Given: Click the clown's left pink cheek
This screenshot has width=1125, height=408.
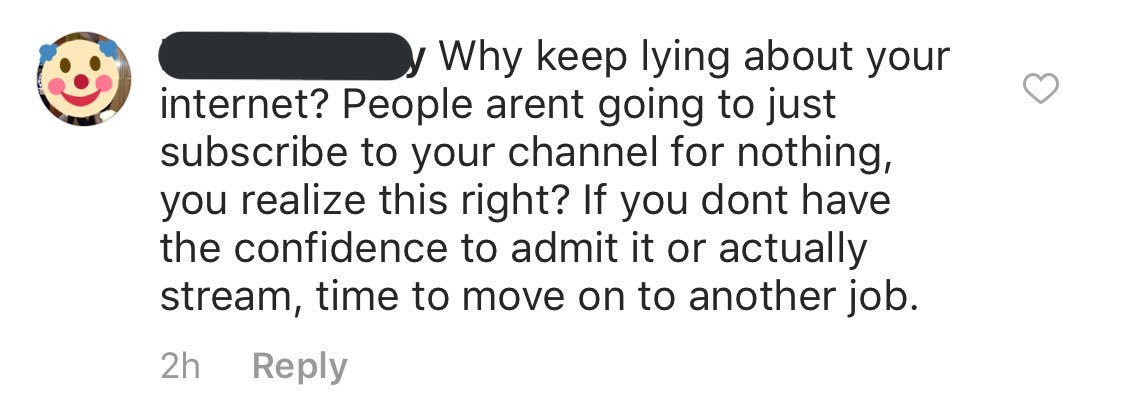Looking at the screenshot, I should pyautogui.click(x=57, y=86).
